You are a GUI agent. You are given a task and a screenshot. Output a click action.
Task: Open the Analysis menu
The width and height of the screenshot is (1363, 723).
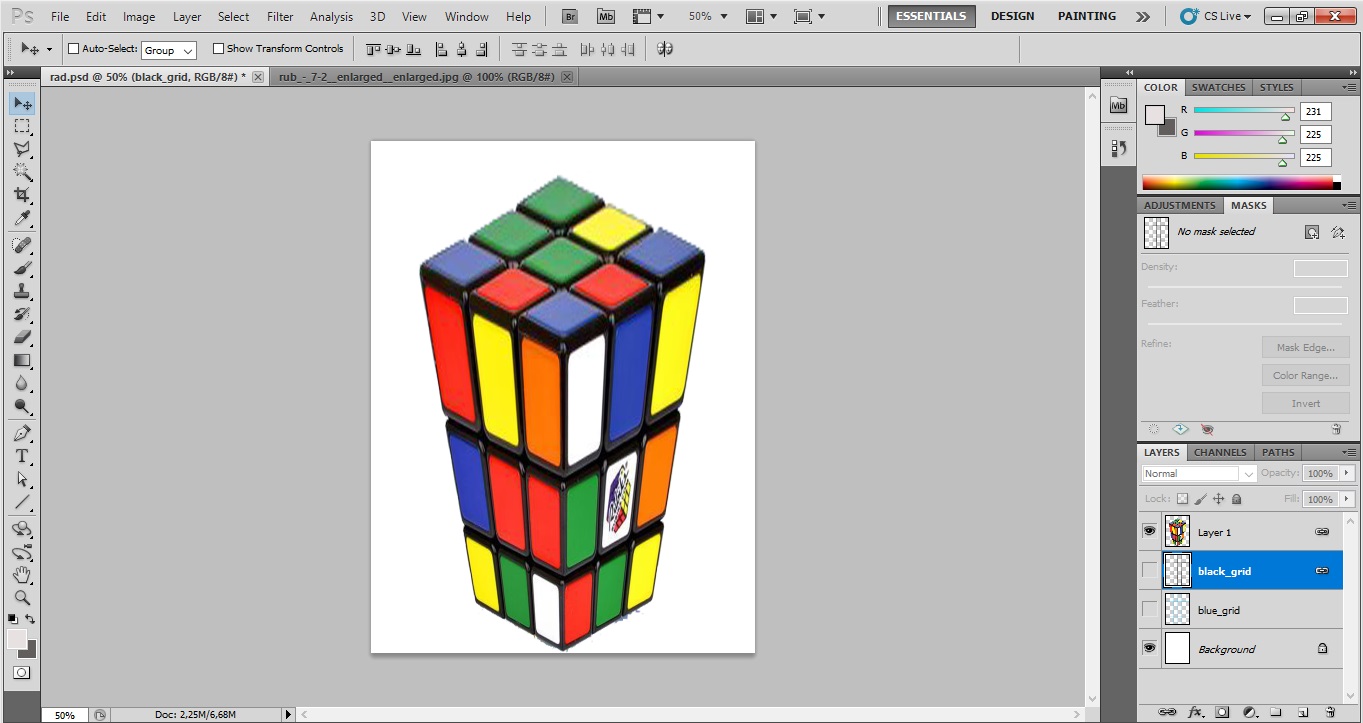pos(331,16)
